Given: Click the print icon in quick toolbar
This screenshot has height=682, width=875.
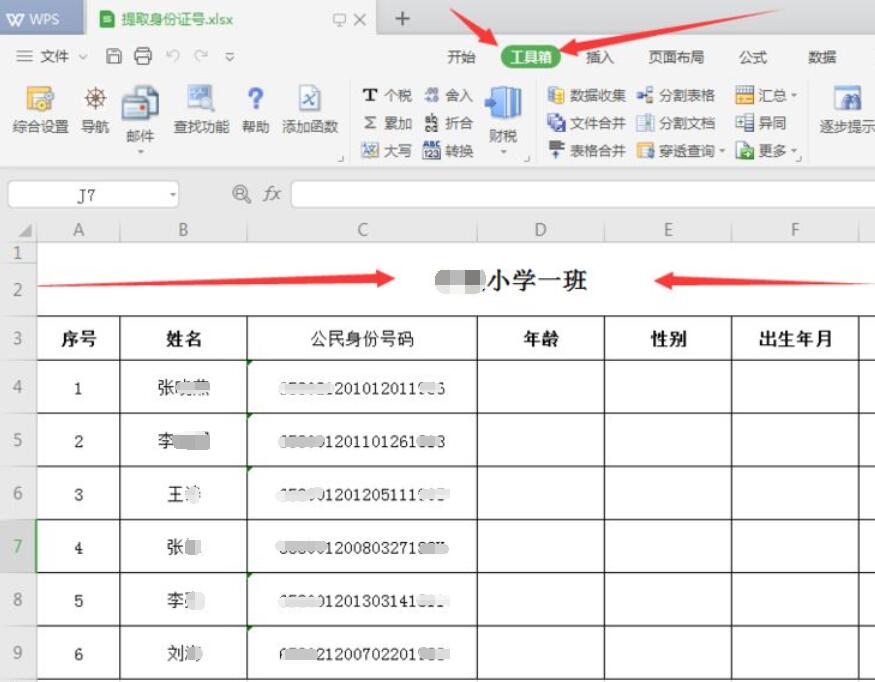Looking at the screenshot, I should coord(142,57).
